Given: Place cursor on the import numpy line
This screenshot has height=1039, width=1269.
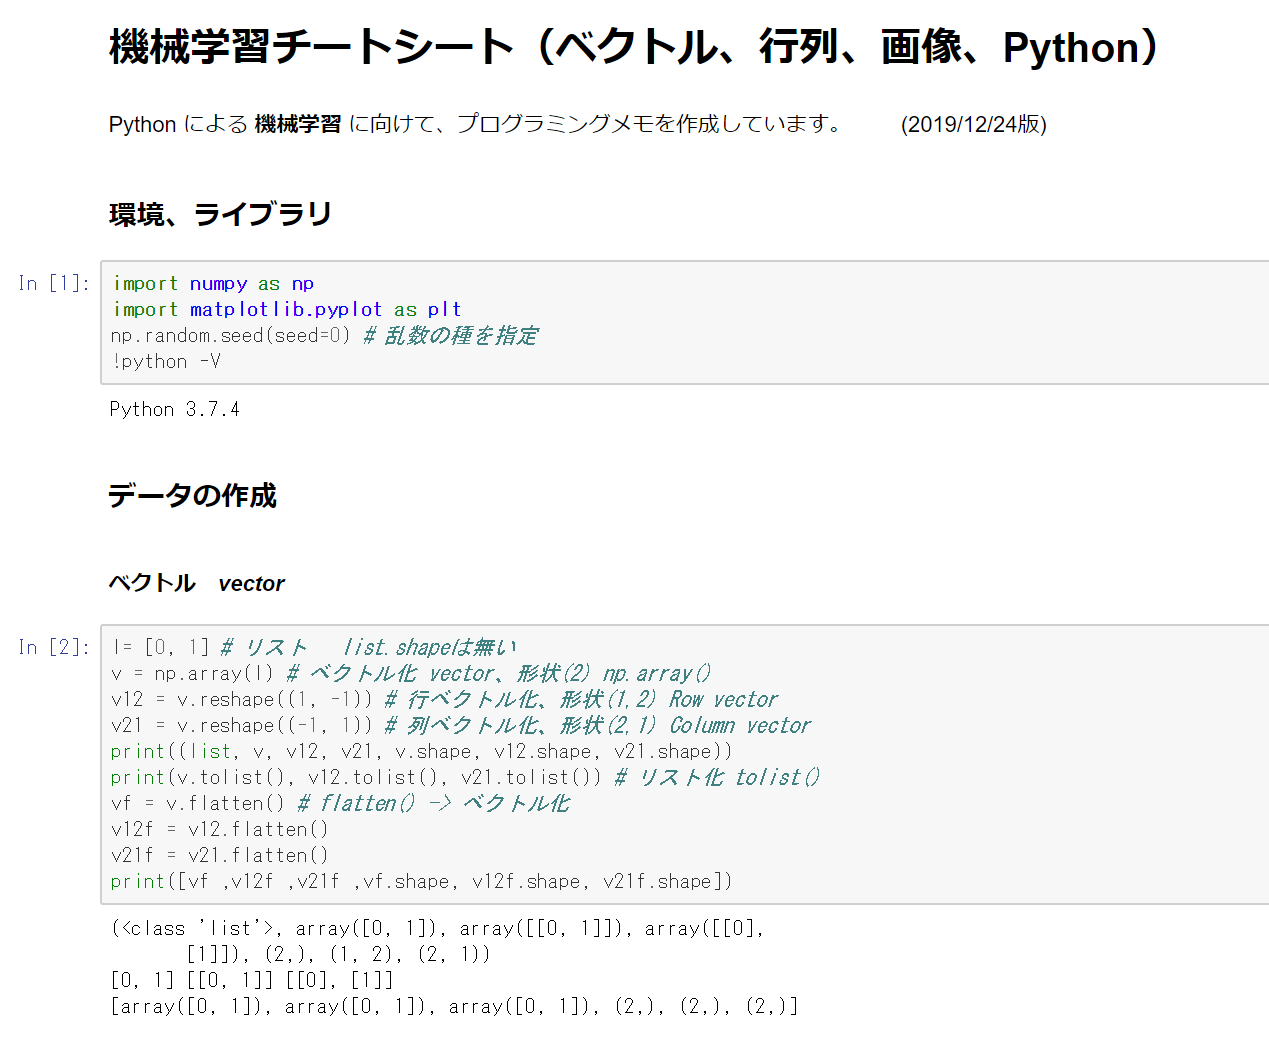Looking at the screenshot, I should 213,283.
